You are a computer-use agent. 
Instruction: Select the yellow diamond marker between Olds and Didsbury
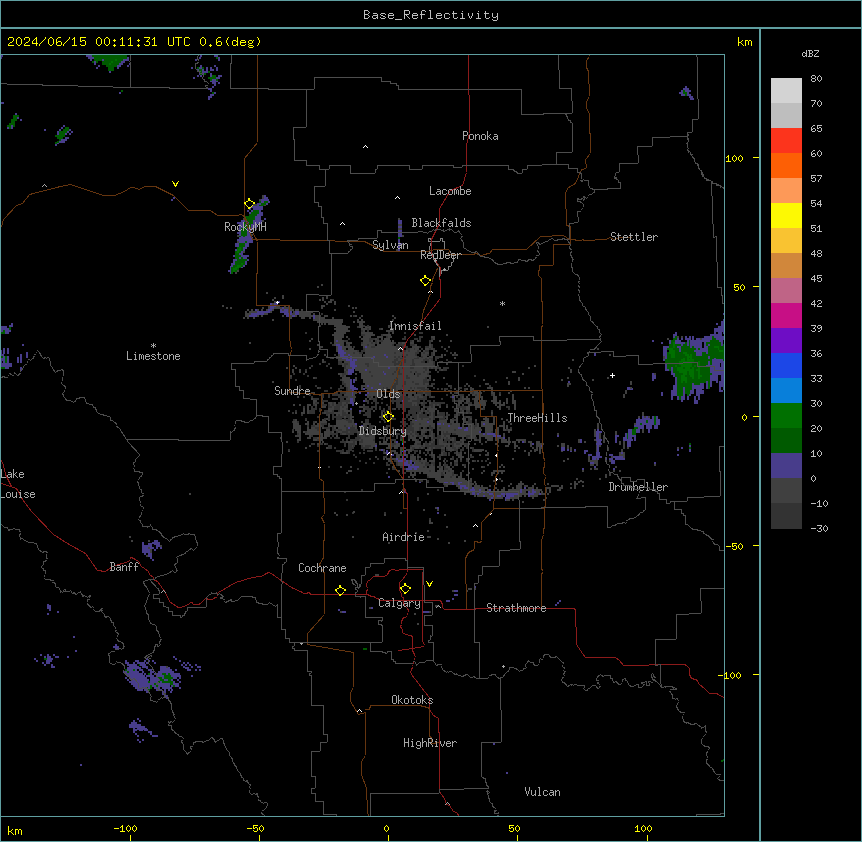tap(388, 416)
